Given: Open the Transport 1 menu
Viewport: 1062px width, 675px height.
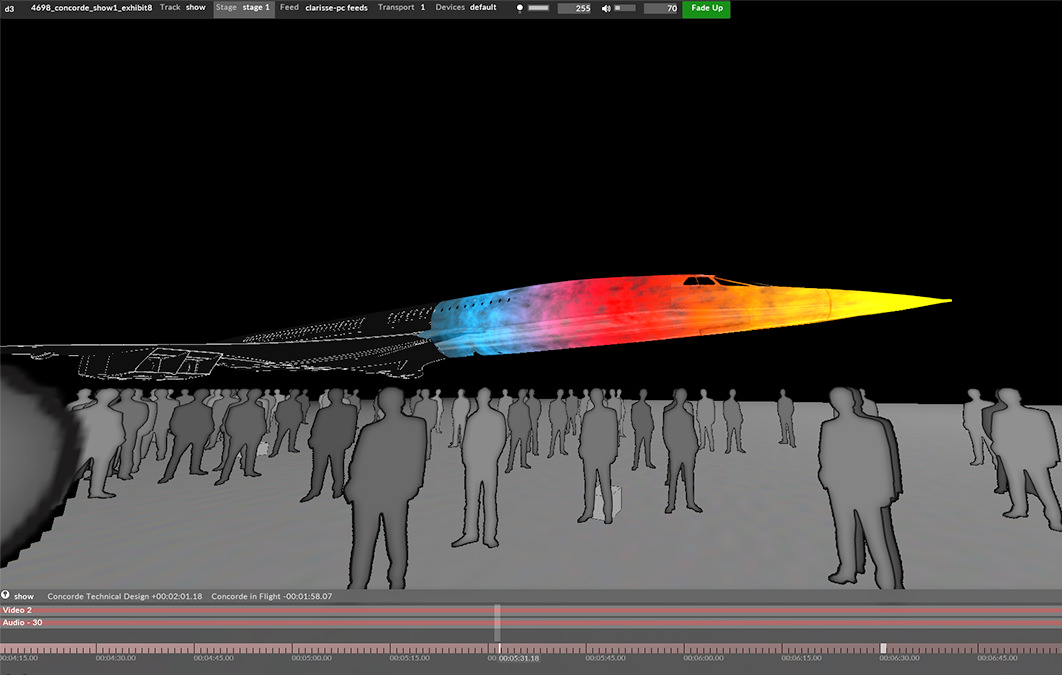Looking at the screenshot, I should (x=402, y=7).
